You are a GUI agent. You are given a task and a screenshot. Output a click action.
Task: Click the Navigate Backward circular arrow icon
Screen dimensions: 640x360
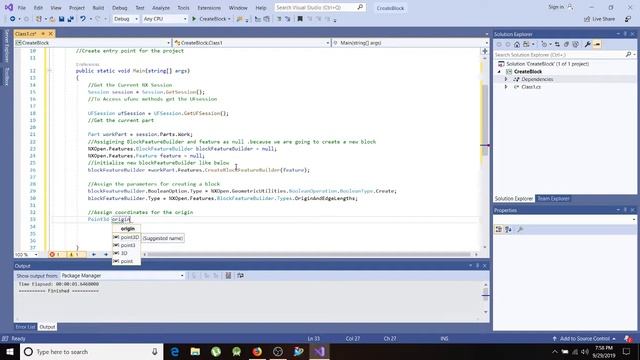(x=13, y=19)
